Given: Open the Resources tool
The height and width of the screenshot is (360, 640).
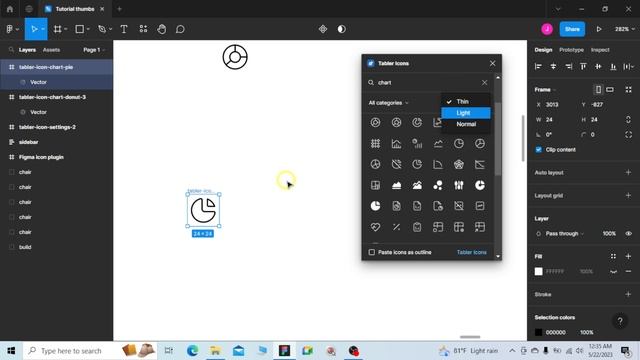Looking at the screenshot, I should coord(143,29).
